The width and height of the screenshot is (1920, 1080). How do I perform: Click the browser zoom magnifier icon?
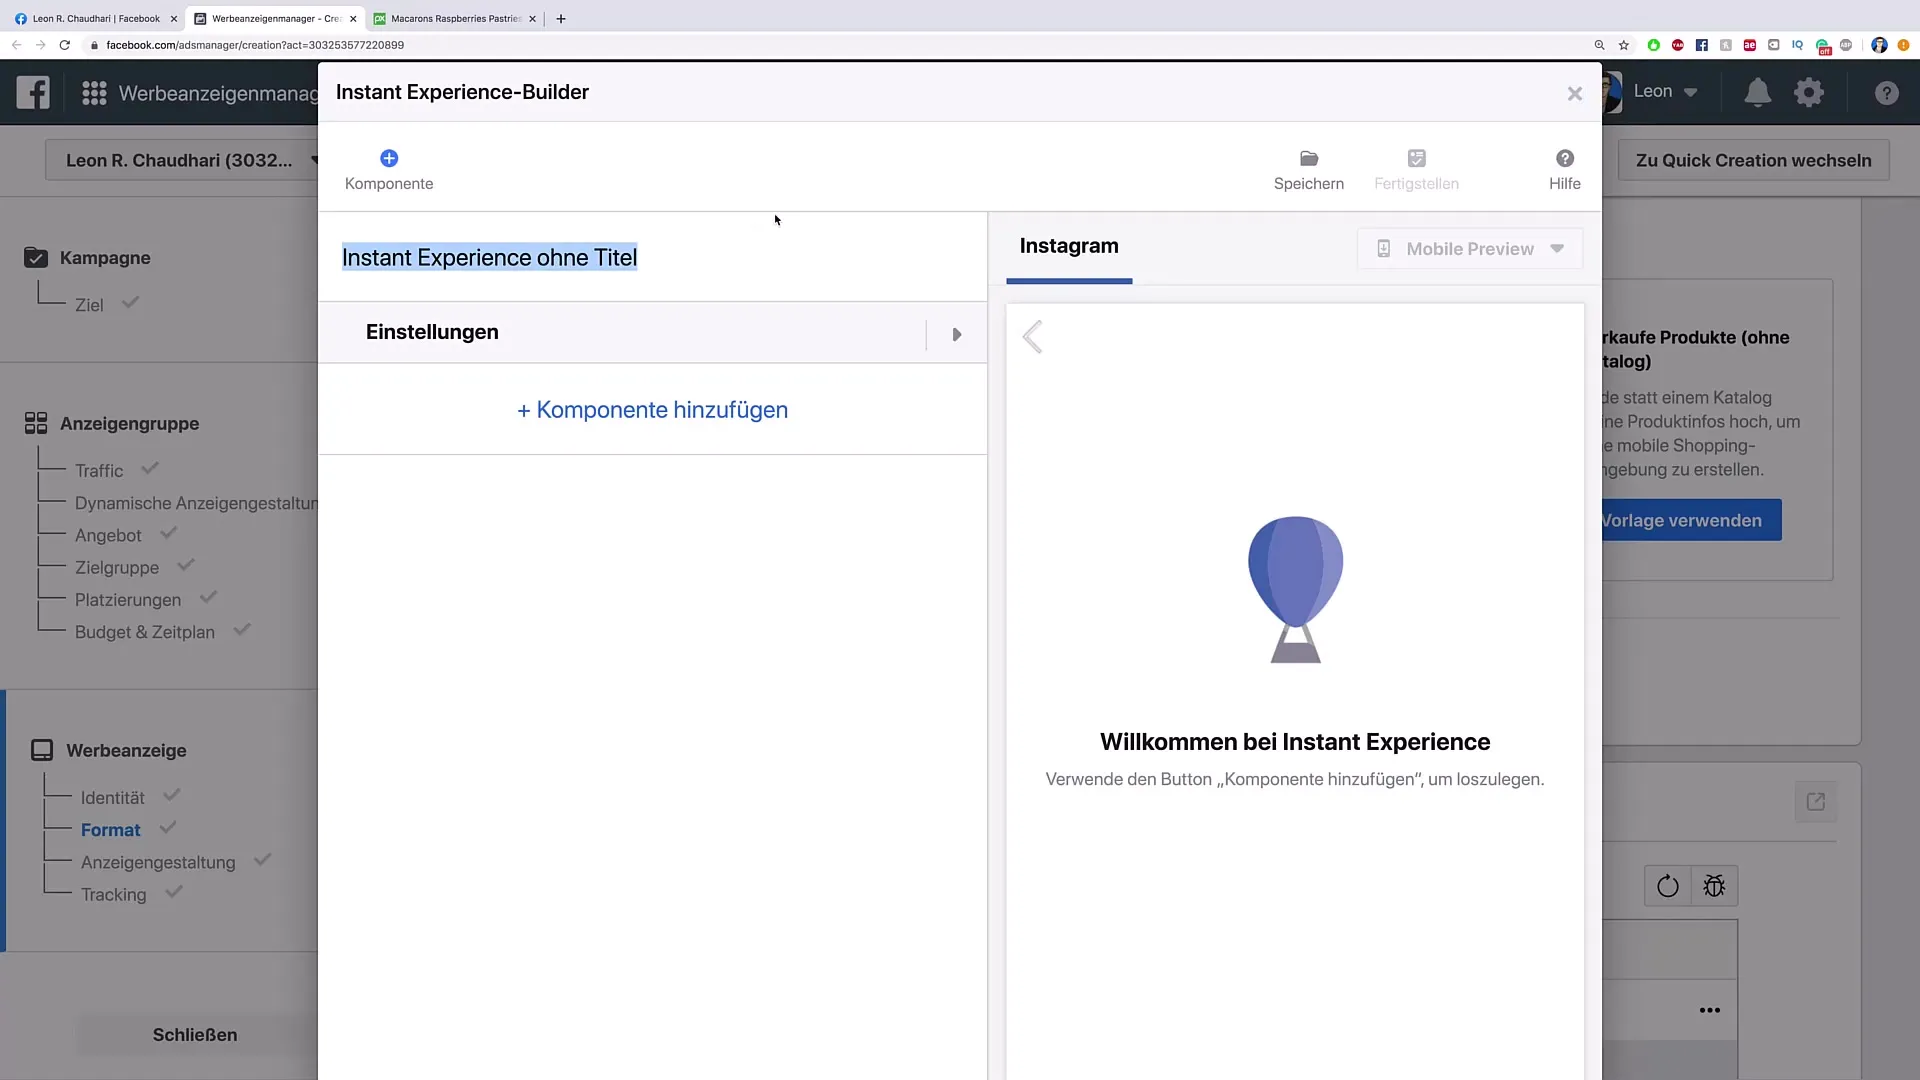pyautogui.click(x=1599, y=45)
